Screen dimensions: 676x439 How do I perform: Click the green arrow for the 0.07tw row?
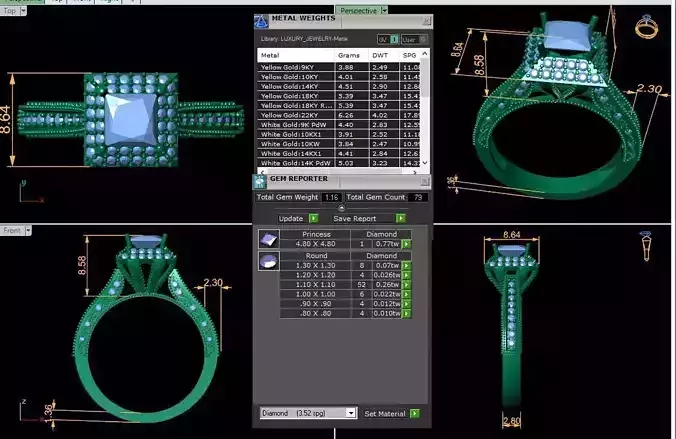(406, 266)
